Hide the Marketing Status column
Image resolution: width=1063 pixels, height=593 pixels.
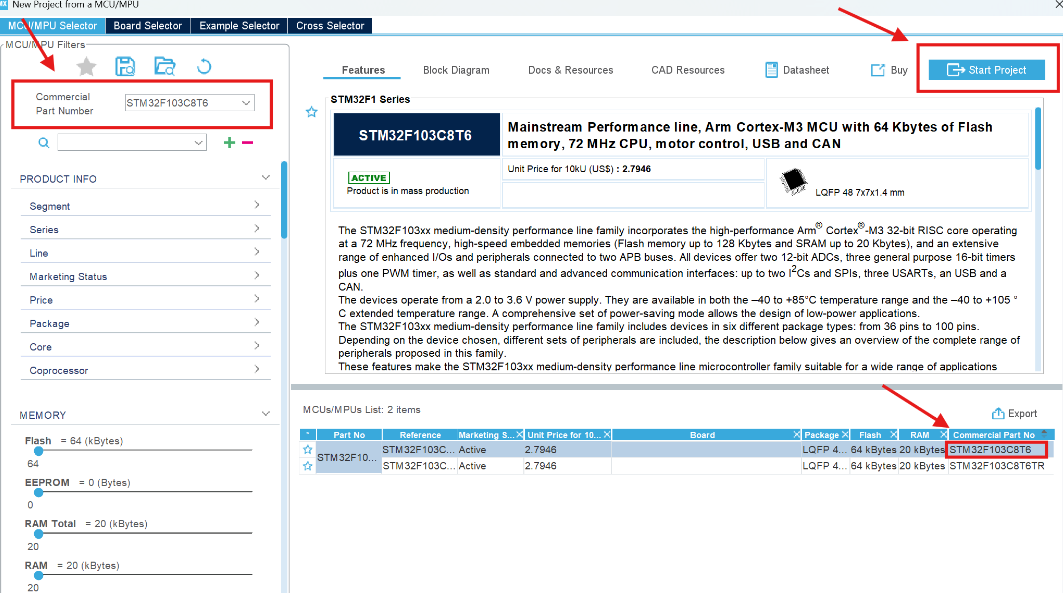[x=519, y=434]
